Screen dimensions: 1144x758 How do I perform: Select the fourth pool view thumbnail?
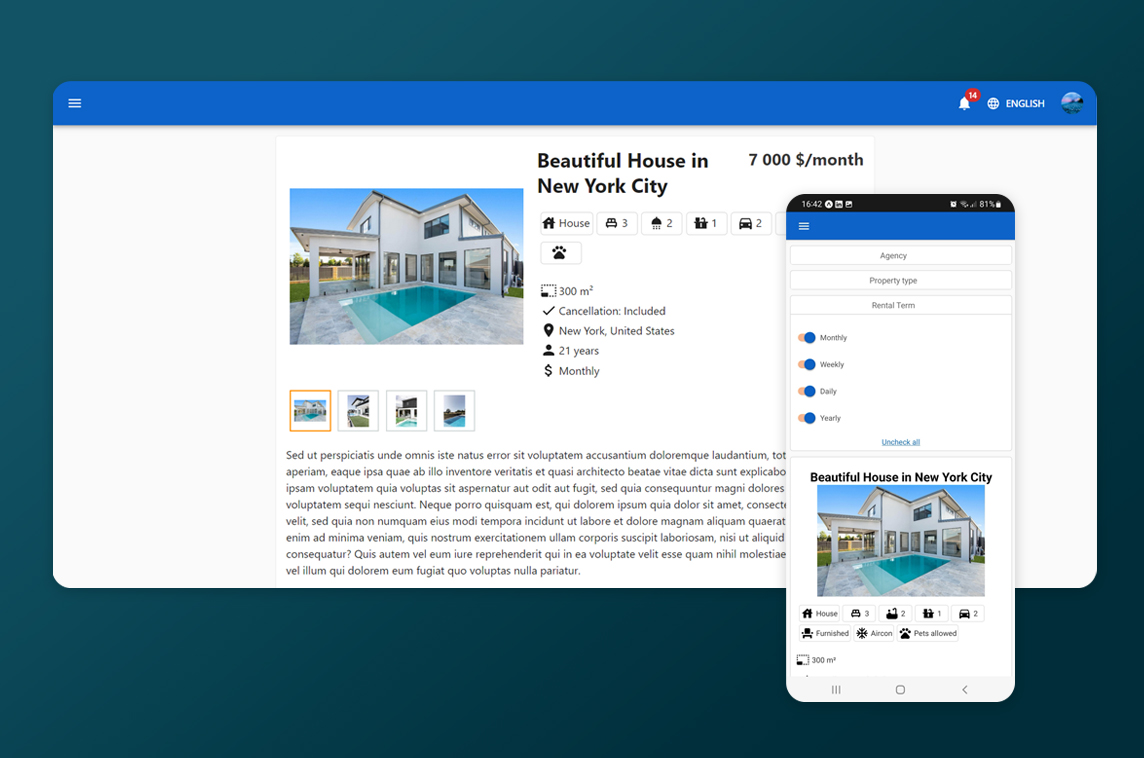455,411
